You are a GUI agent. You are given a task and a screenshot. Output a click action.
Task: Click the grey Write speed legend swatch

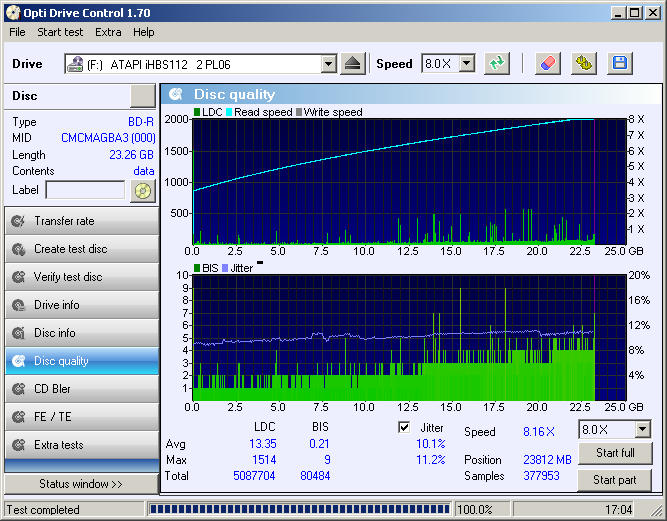(x=299, y=112)
